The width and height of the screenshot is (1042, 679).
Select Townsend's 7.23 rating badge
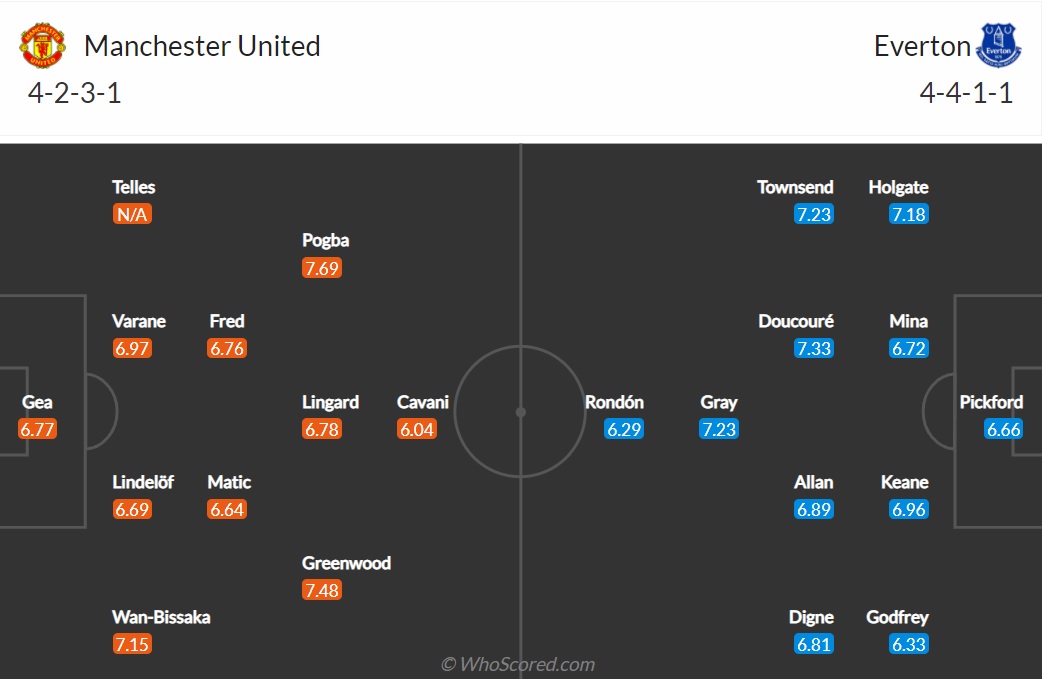(813, 214)
